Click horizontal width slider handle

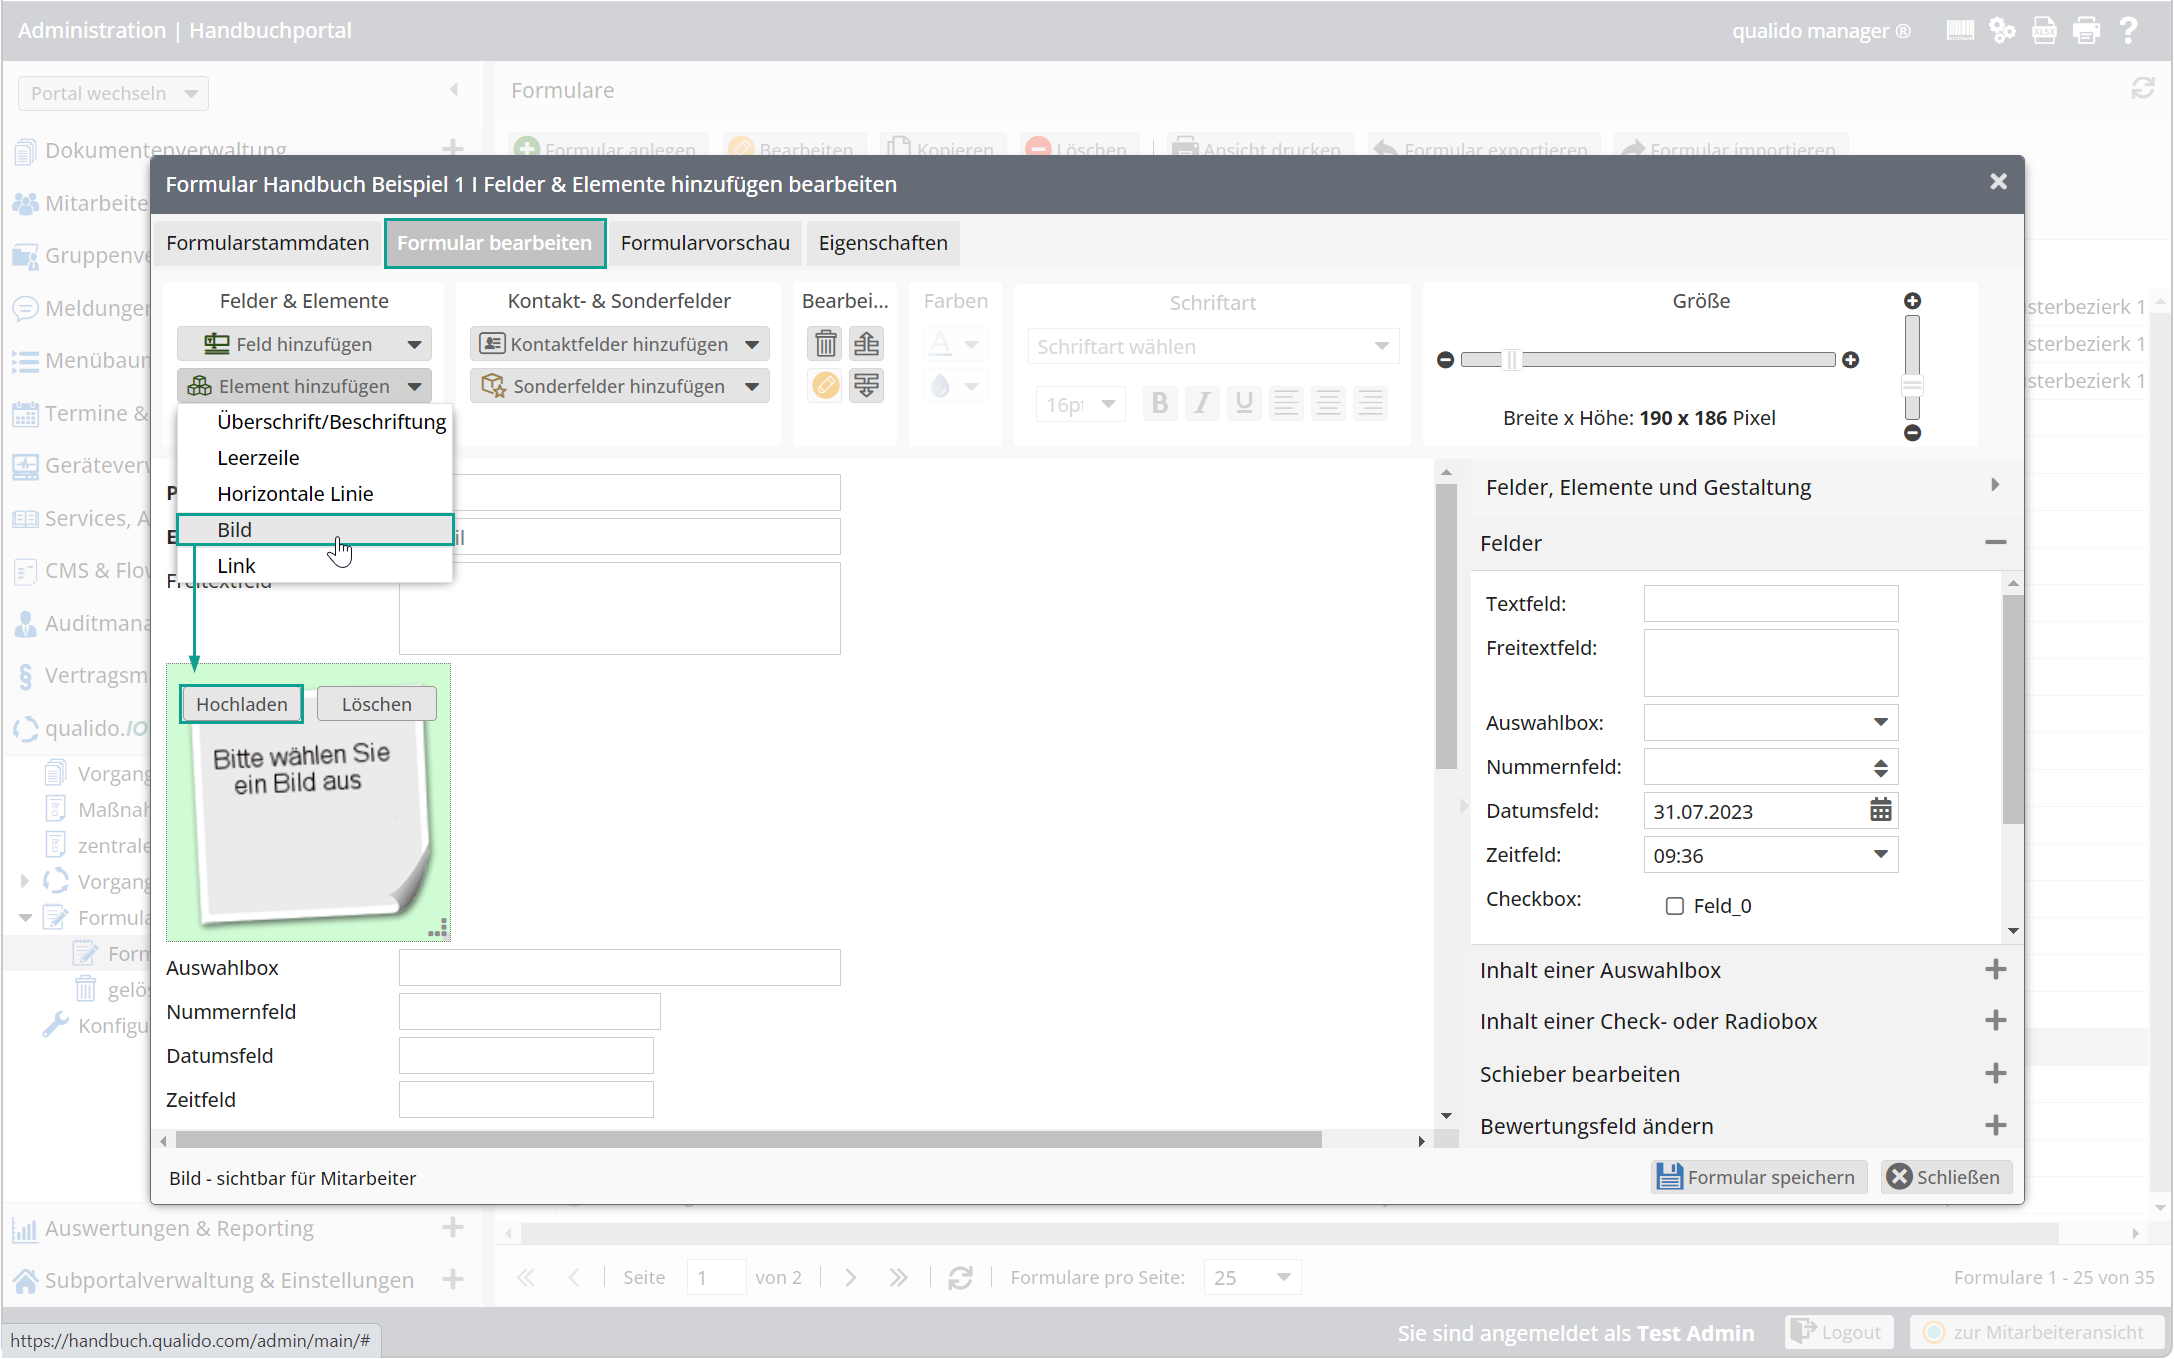coord(1512,360)
